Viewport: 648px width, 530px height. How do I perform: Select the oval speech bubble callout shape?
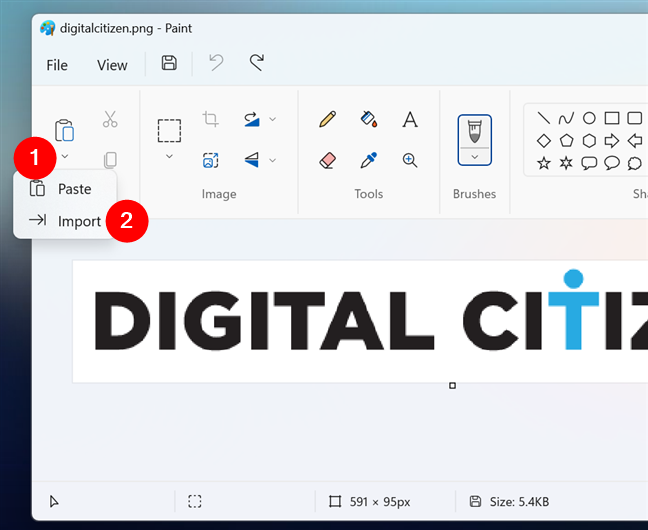(x=612, y=163)
